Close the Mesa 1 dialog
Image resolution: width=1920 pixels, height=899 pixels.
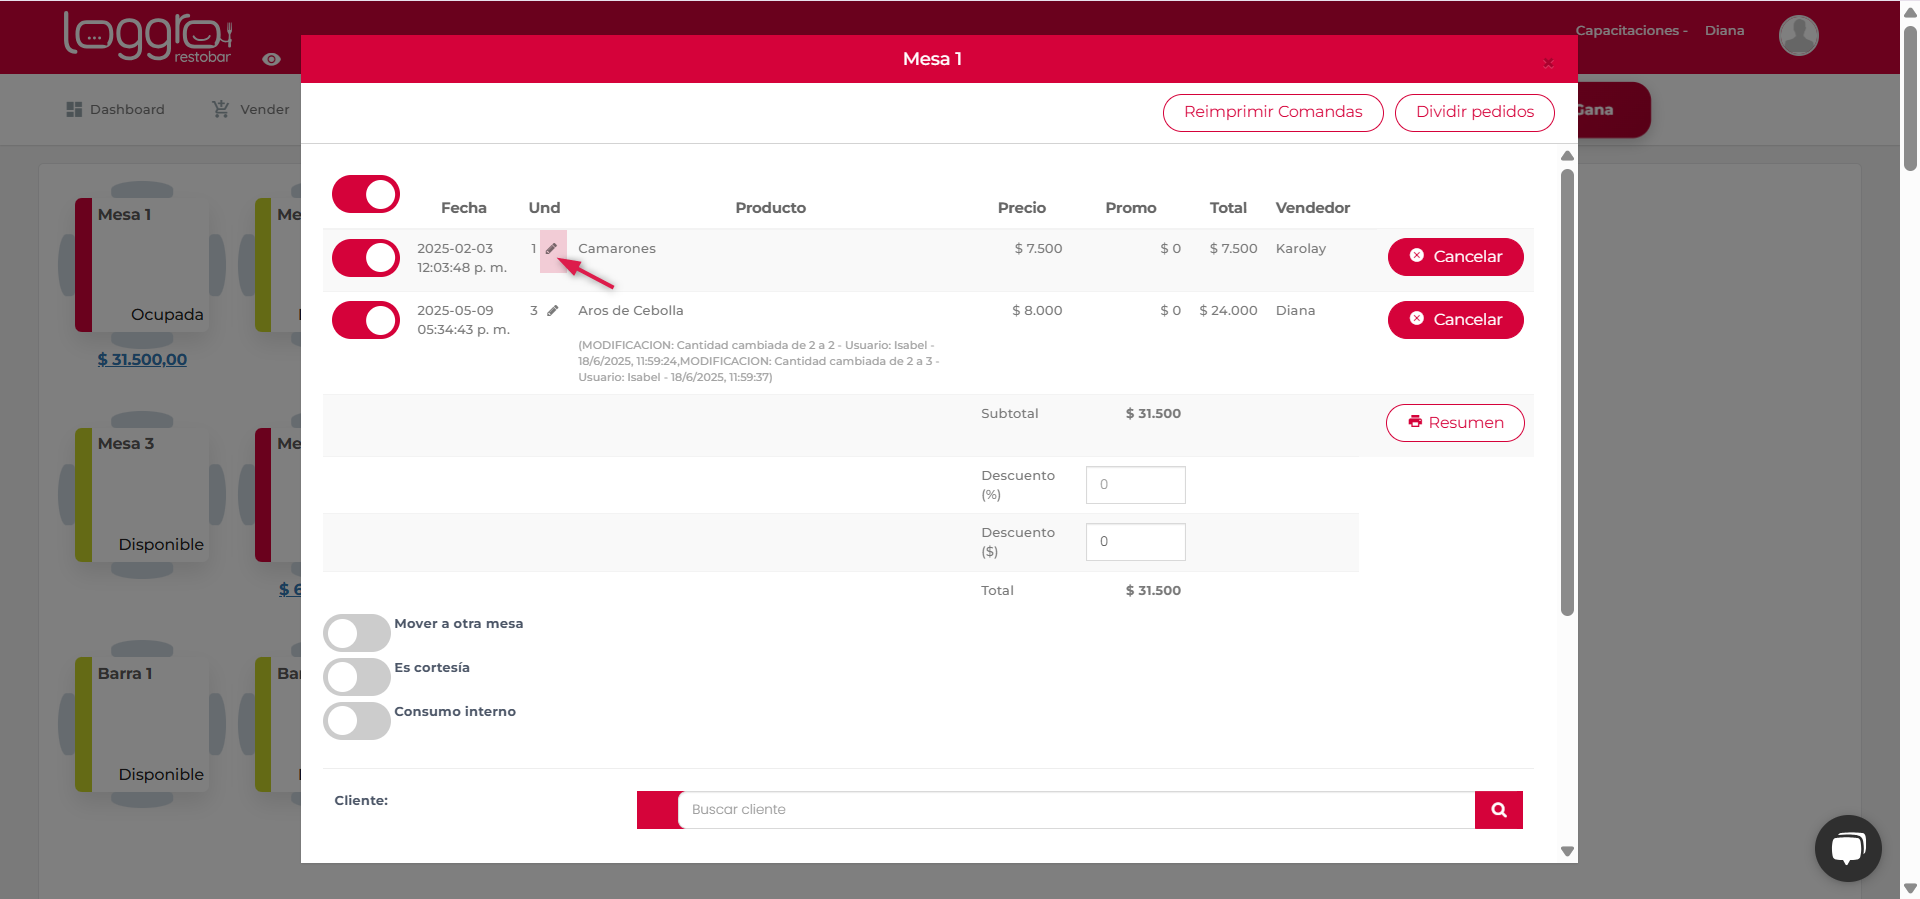1548,63
